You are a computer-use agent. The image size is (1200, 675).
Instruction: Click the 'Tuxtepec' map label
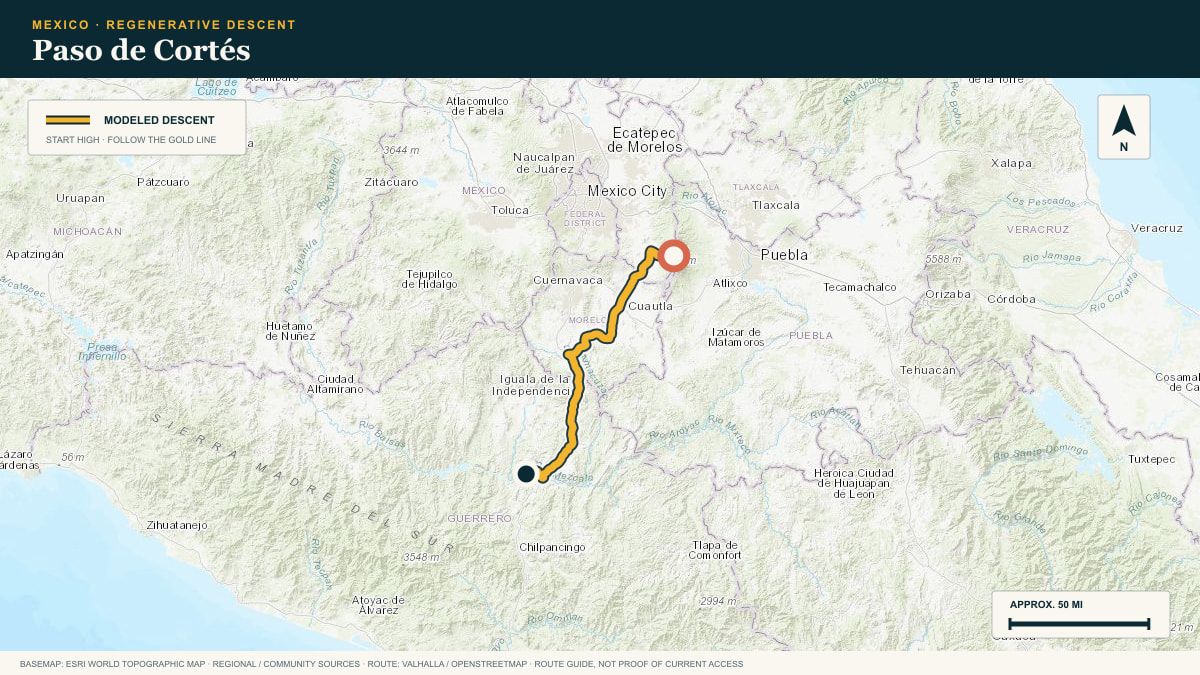pos(1152,460)
